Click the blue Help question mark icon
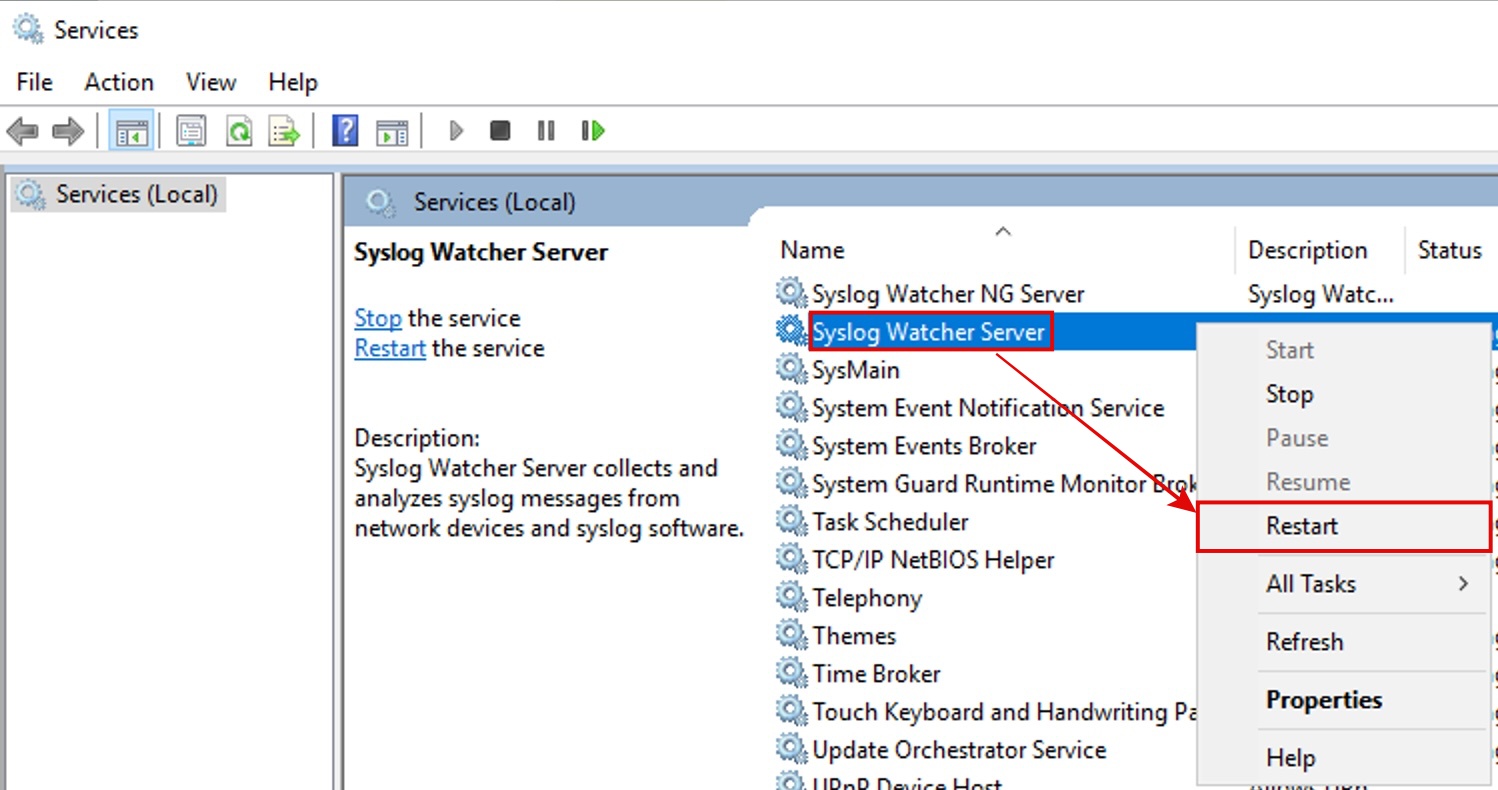Viewport: 1498px width, 790px height. (x=345, y=131)
